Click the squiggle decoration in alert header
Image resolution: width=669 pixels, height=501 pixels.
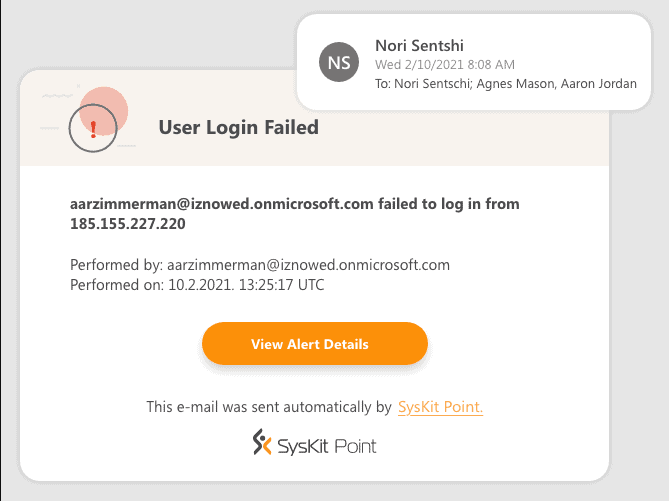(x=56, y=95)
